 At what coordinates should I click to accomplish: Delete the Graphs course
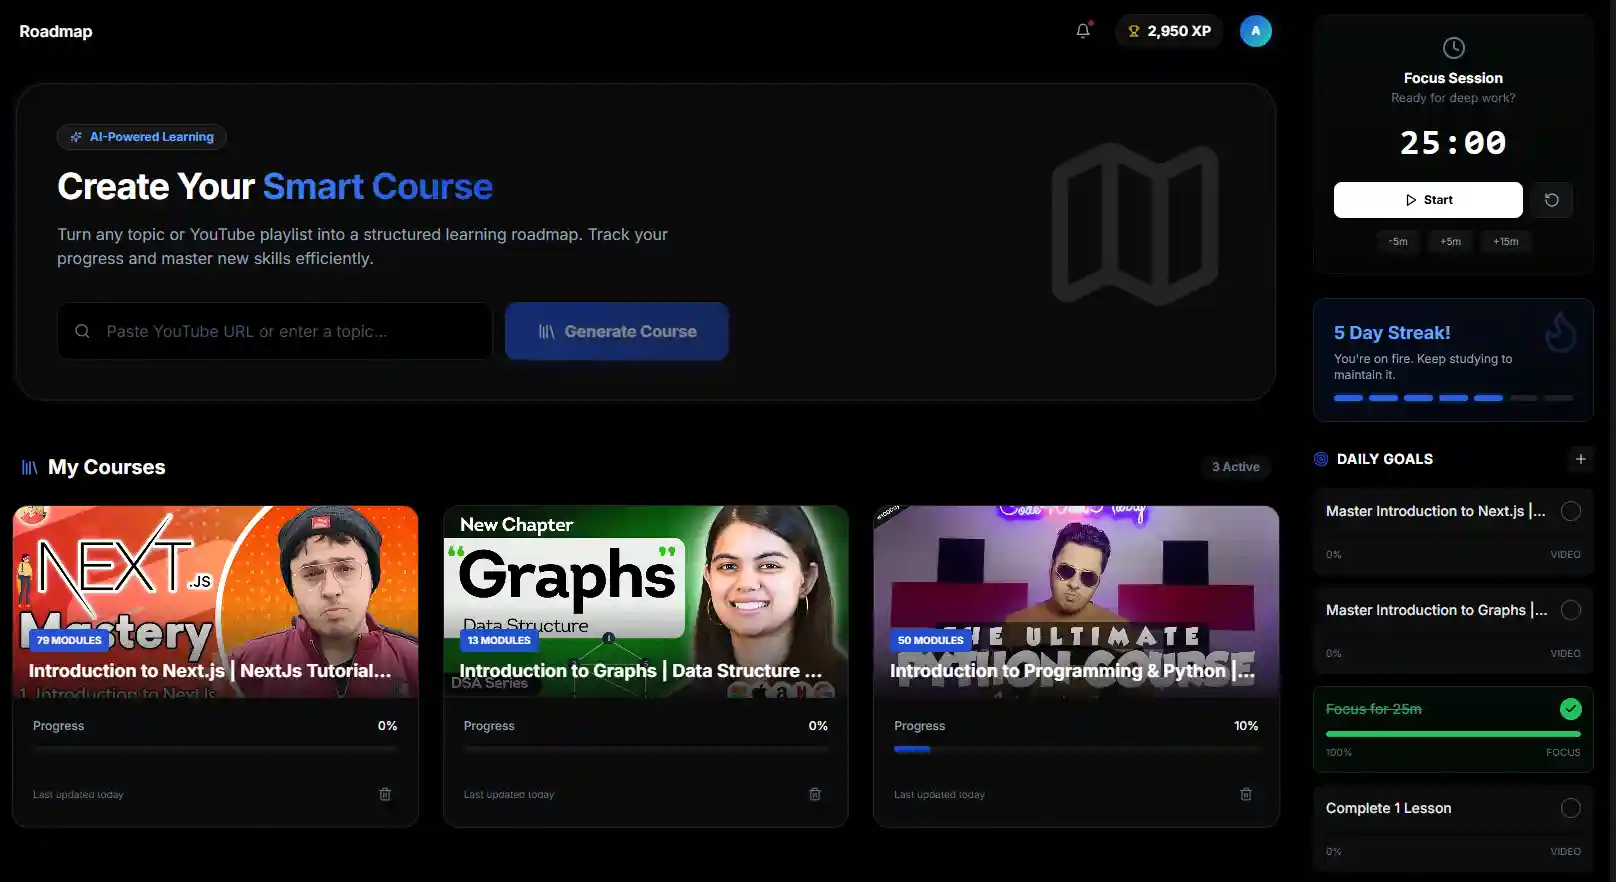(x=815, y=794)
